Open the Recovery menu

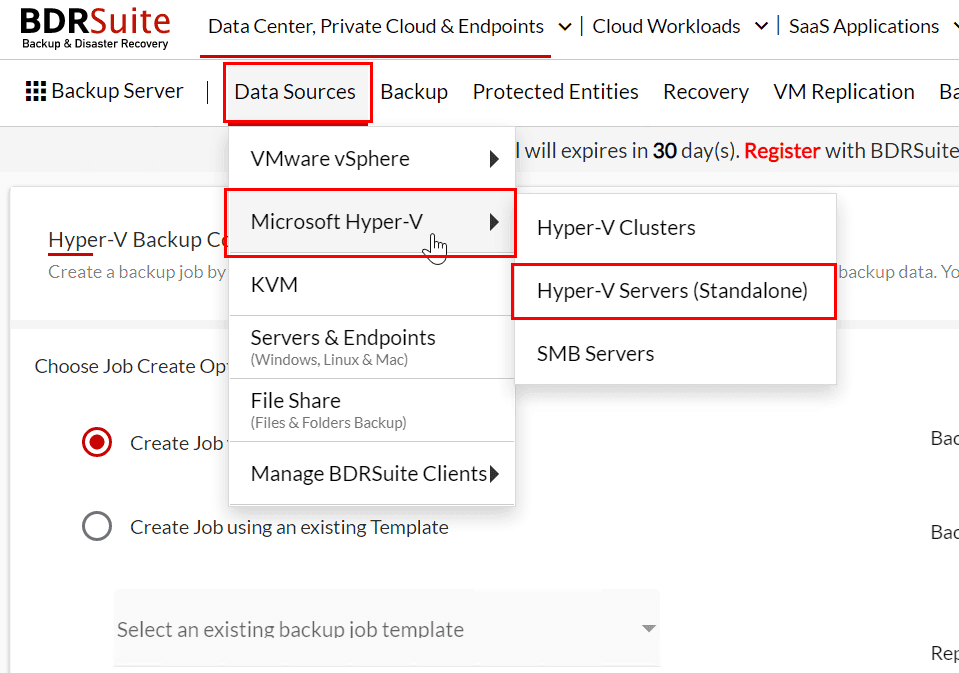(706, 92)
